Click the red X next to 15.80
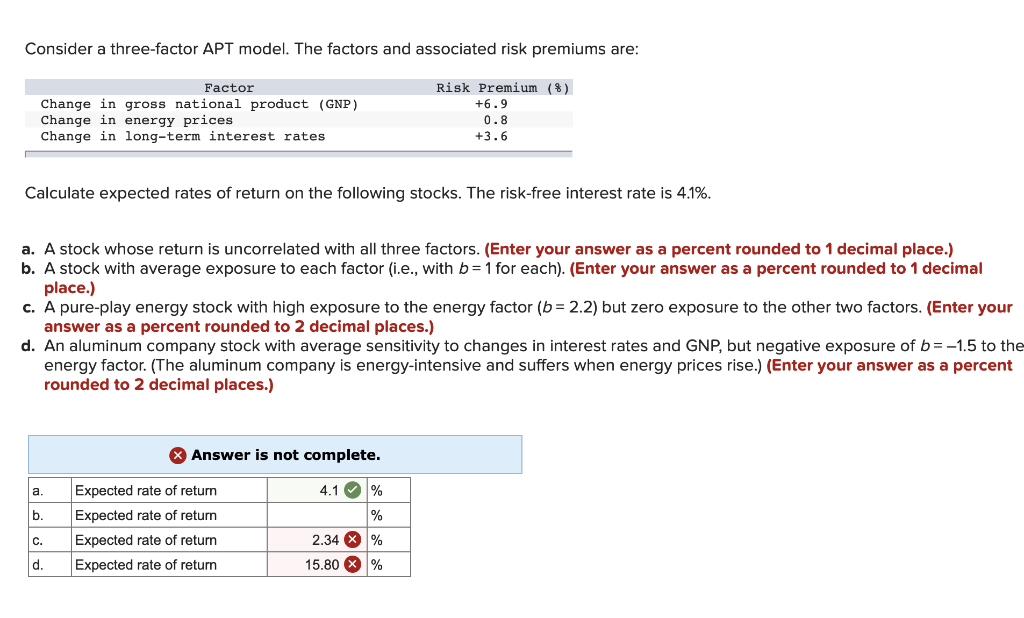 pyautogui.click(x=354, y=564)
